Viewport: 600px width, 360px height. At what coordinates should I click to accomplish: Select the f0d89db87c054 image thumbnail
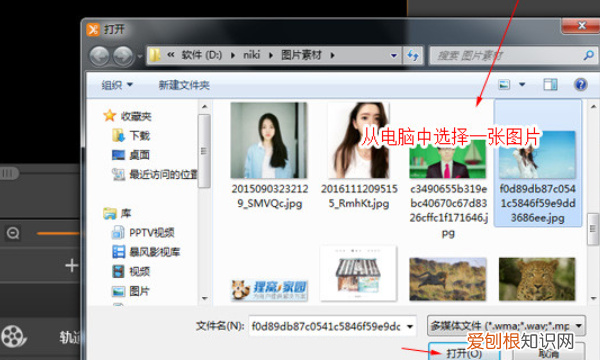tap(538, 155)
